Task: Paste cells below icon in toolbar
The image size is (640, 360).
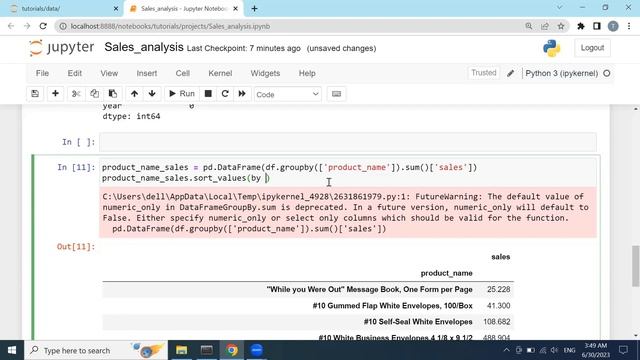Action: pyautogui.click(x=113, y=94)
